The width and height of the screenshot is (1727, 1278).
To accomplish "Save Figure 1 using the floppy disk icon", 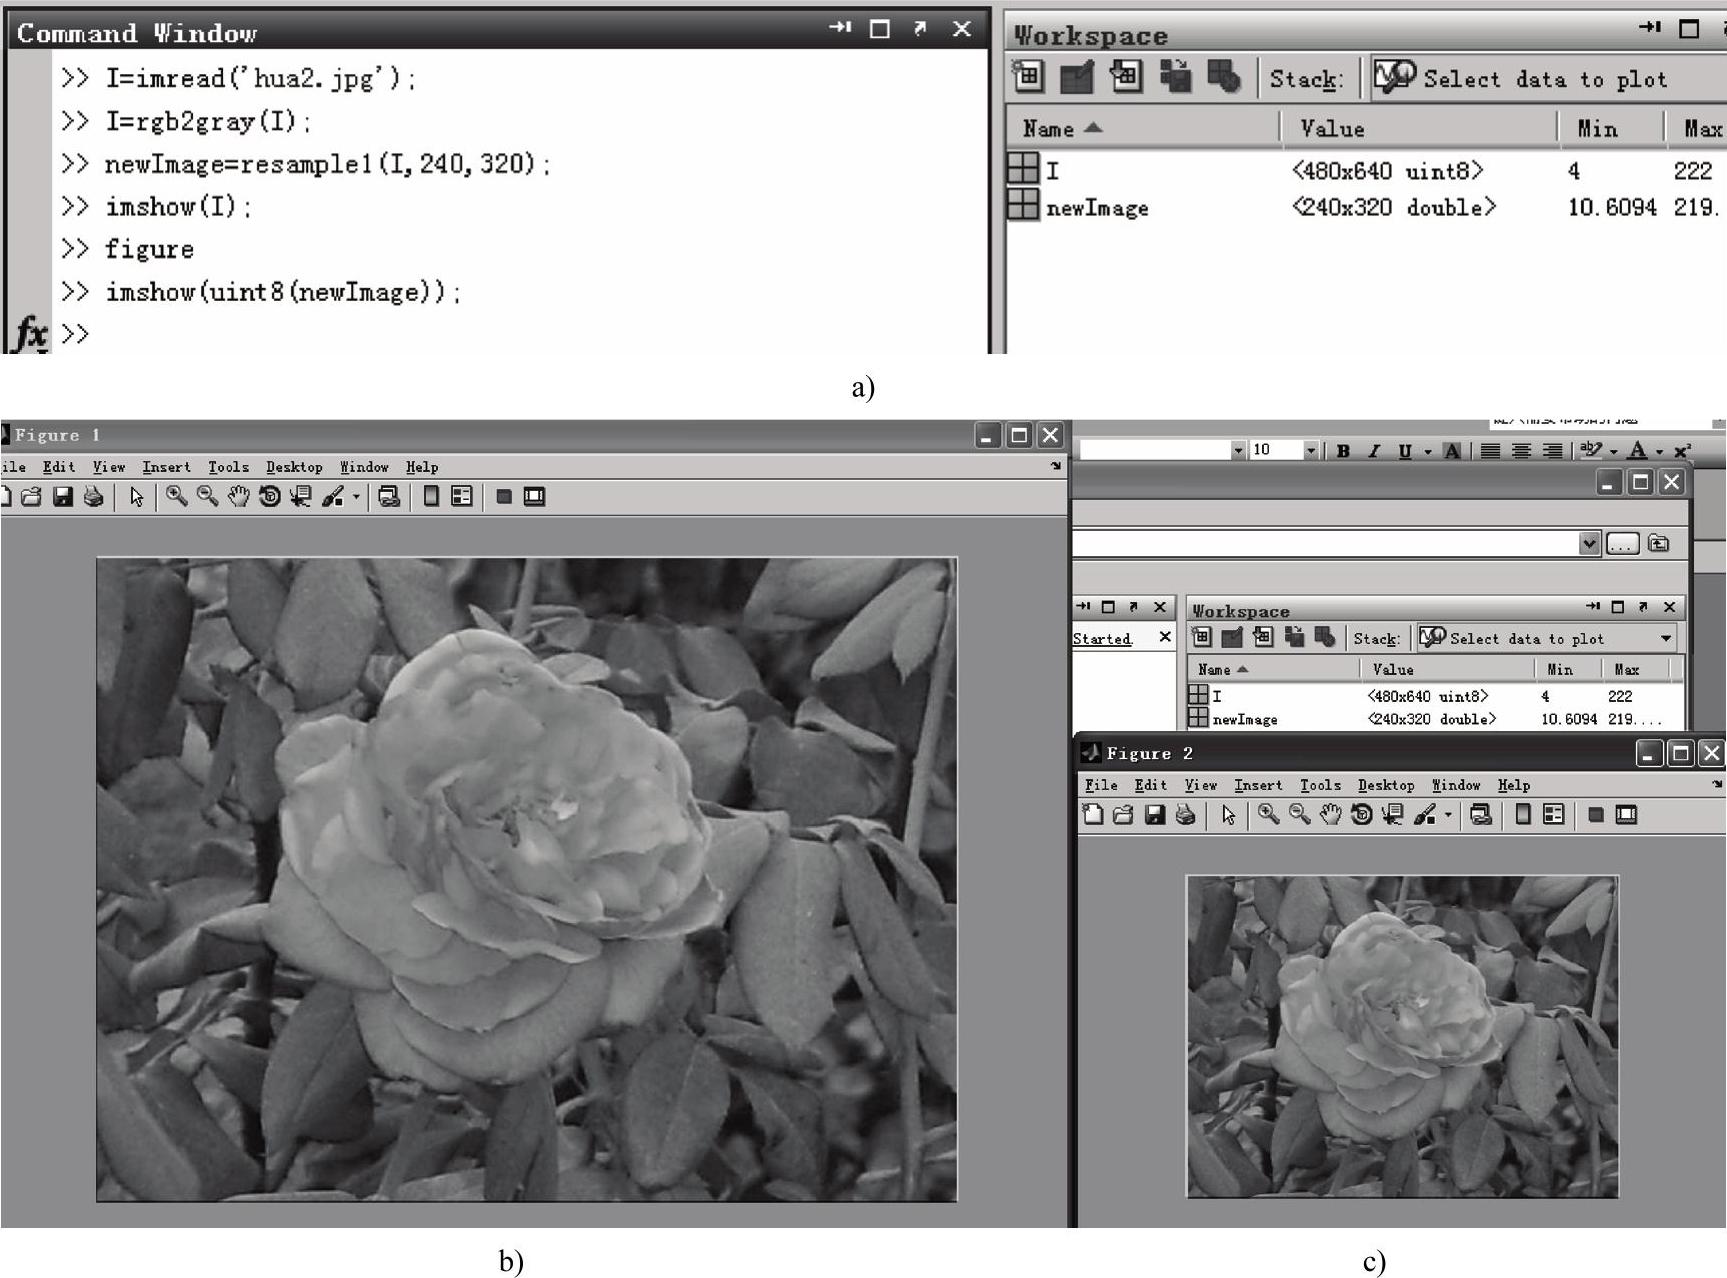I will pos(63,497).
